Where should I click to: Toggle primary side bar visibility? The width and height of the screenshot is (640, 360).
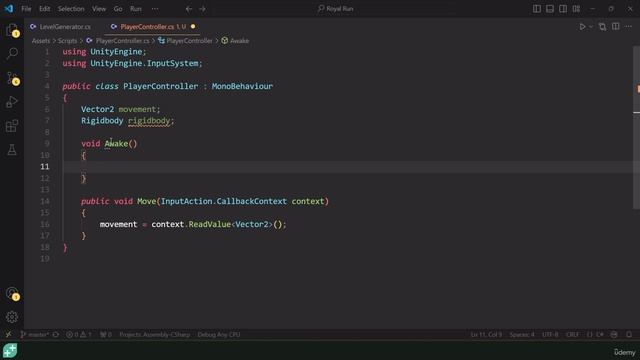point(537,9)
